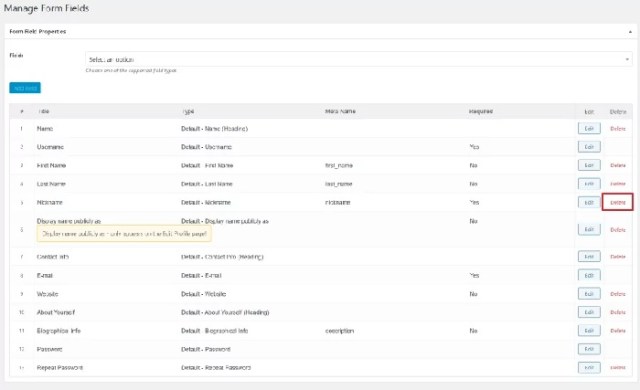Delete the Repeat Password field

coord(618,368)
